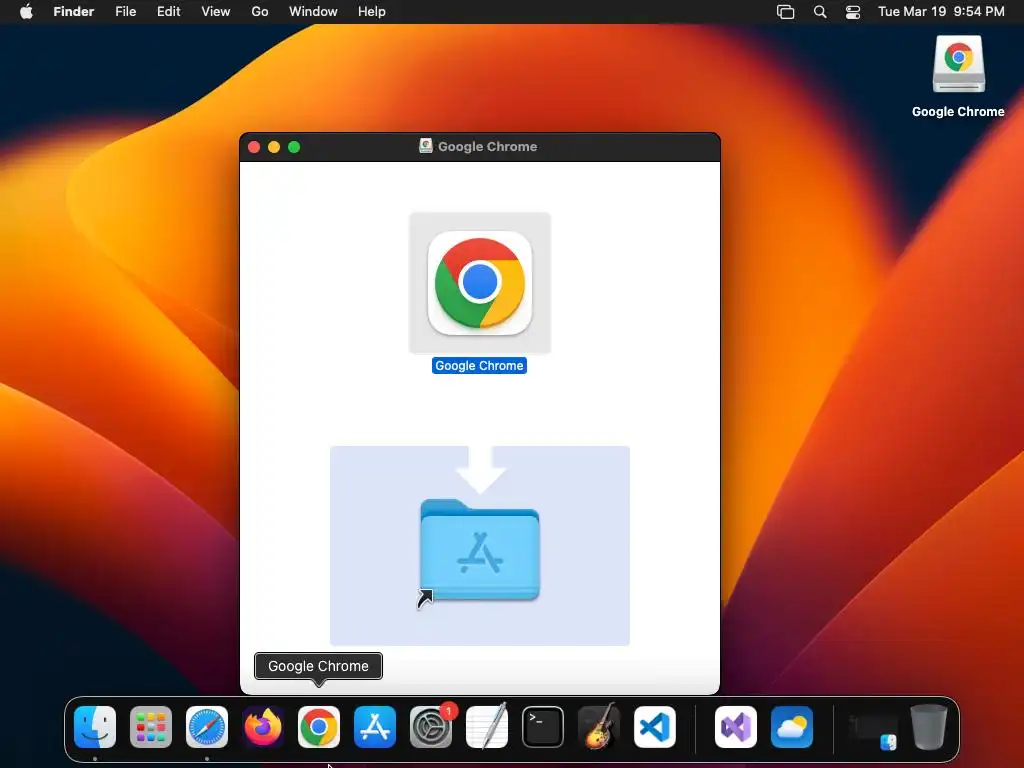Launch Firefox from the Dock

pos(263,727)
